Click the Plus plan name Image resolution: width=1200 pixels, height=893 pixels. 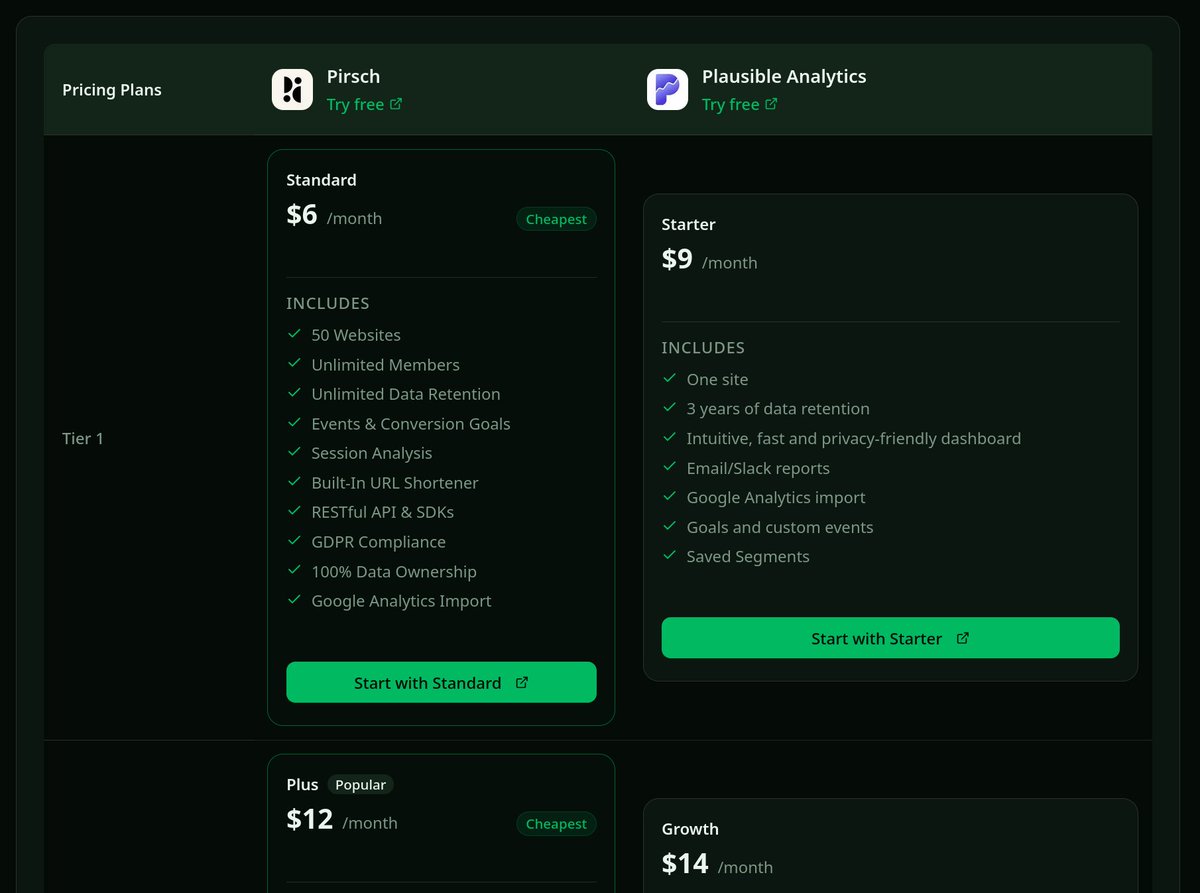tap(302, 785)
